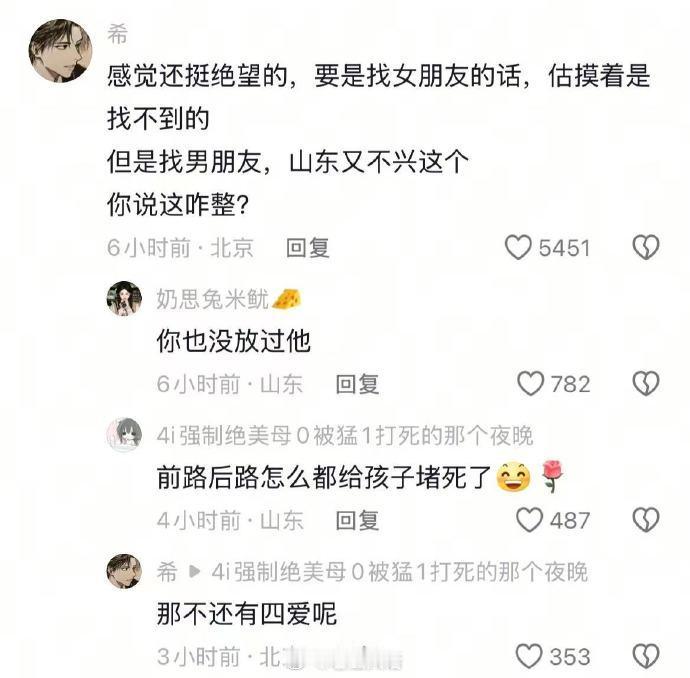Like the top comment with 5451 likes

[518, 247]
